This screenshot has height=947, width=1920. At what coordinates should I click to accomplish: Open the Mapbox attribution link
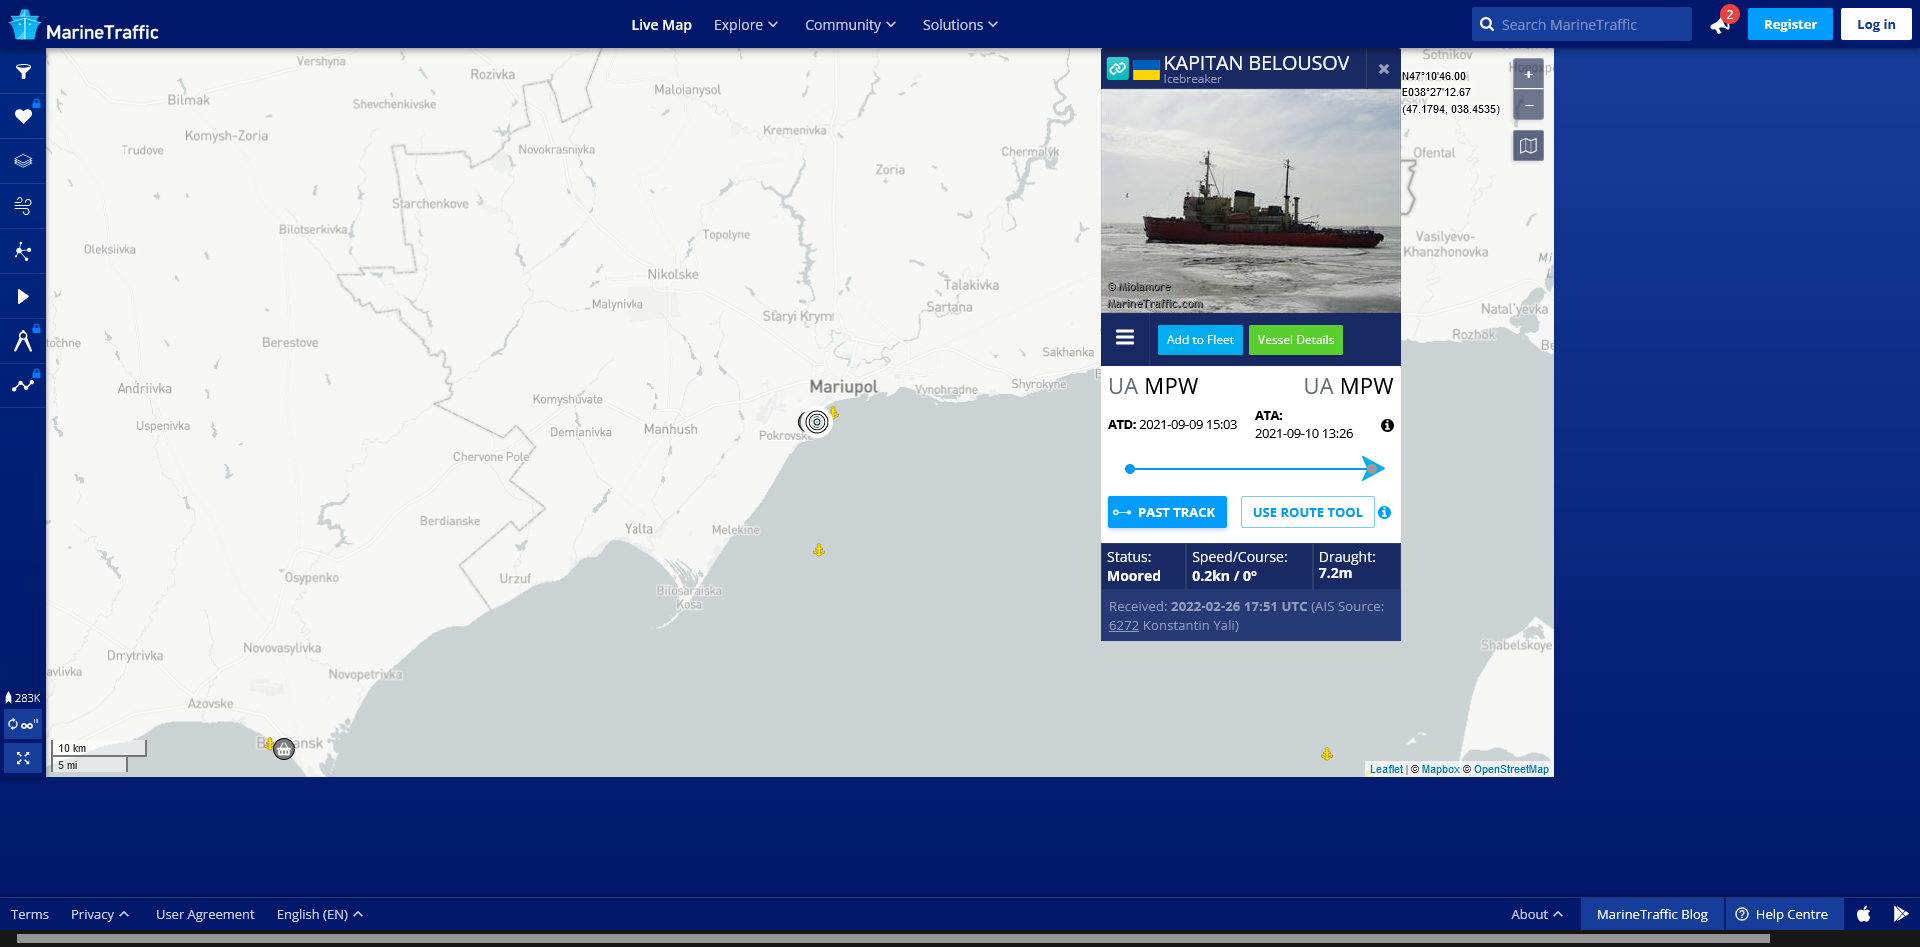pyautogui.click(x=1440, y=769)
